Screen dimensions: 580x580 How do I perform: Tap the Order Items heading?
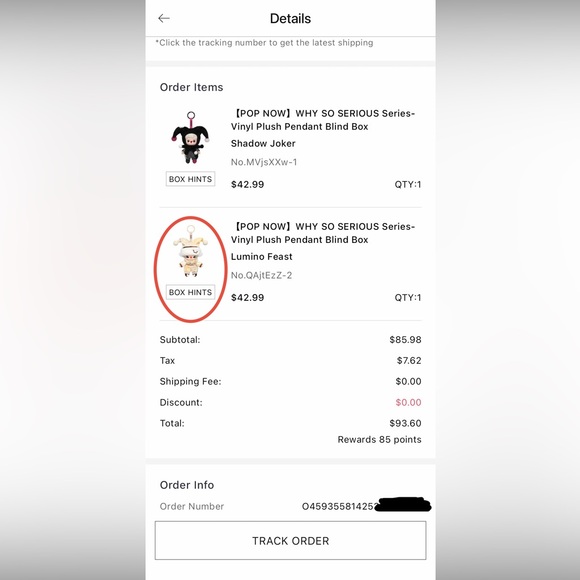[x=192, y=87]
